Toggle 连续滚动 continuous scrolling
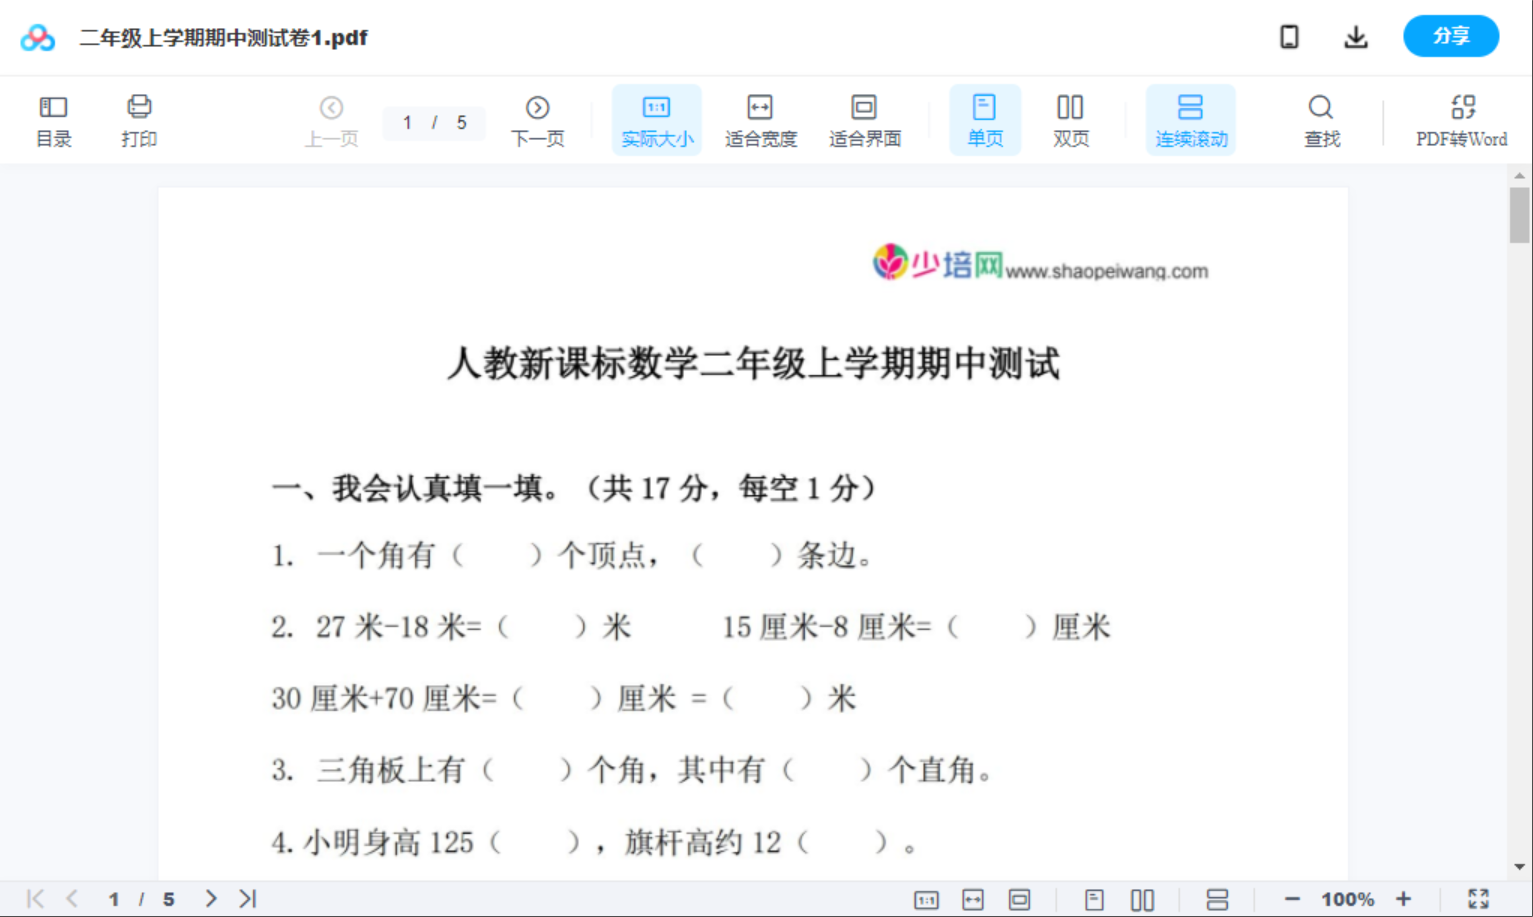Viewport: 1533px width, 917px height. click(x=1190, y=119)
